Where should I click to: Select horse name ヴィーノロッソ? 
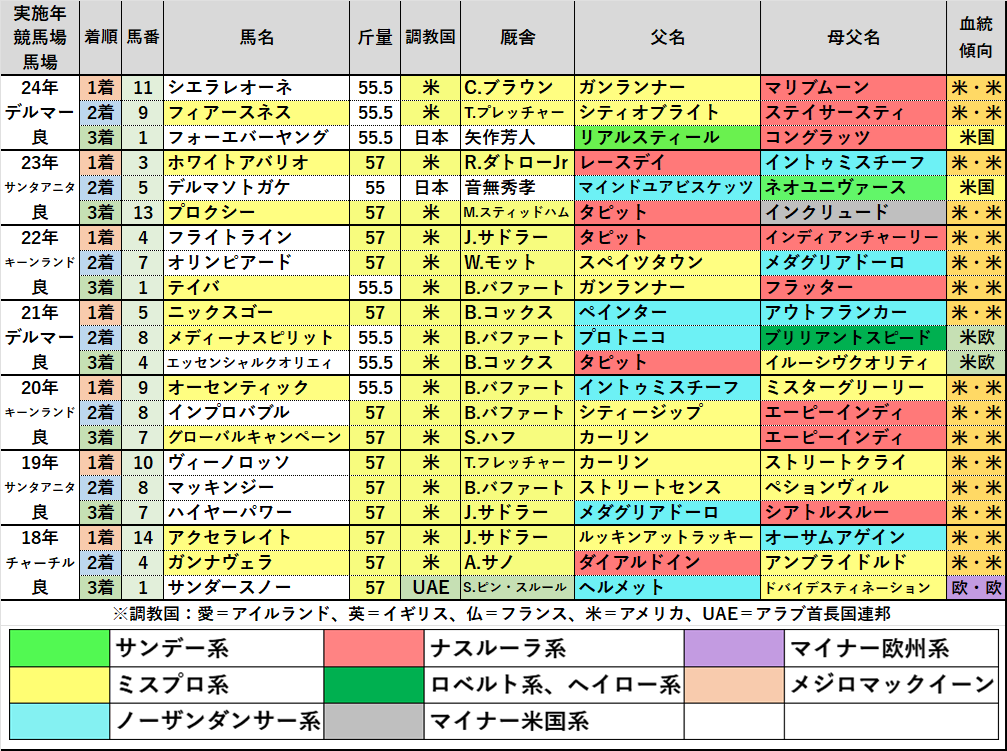pos(256,463)
